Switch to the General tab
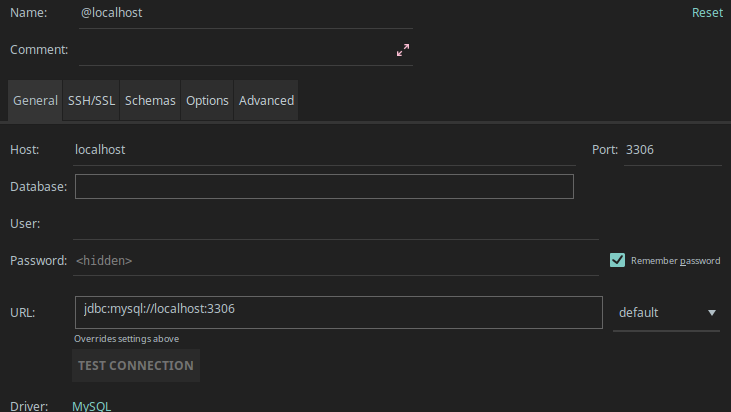Viewport: 731px width, 412px height. [x=35, y=101]
